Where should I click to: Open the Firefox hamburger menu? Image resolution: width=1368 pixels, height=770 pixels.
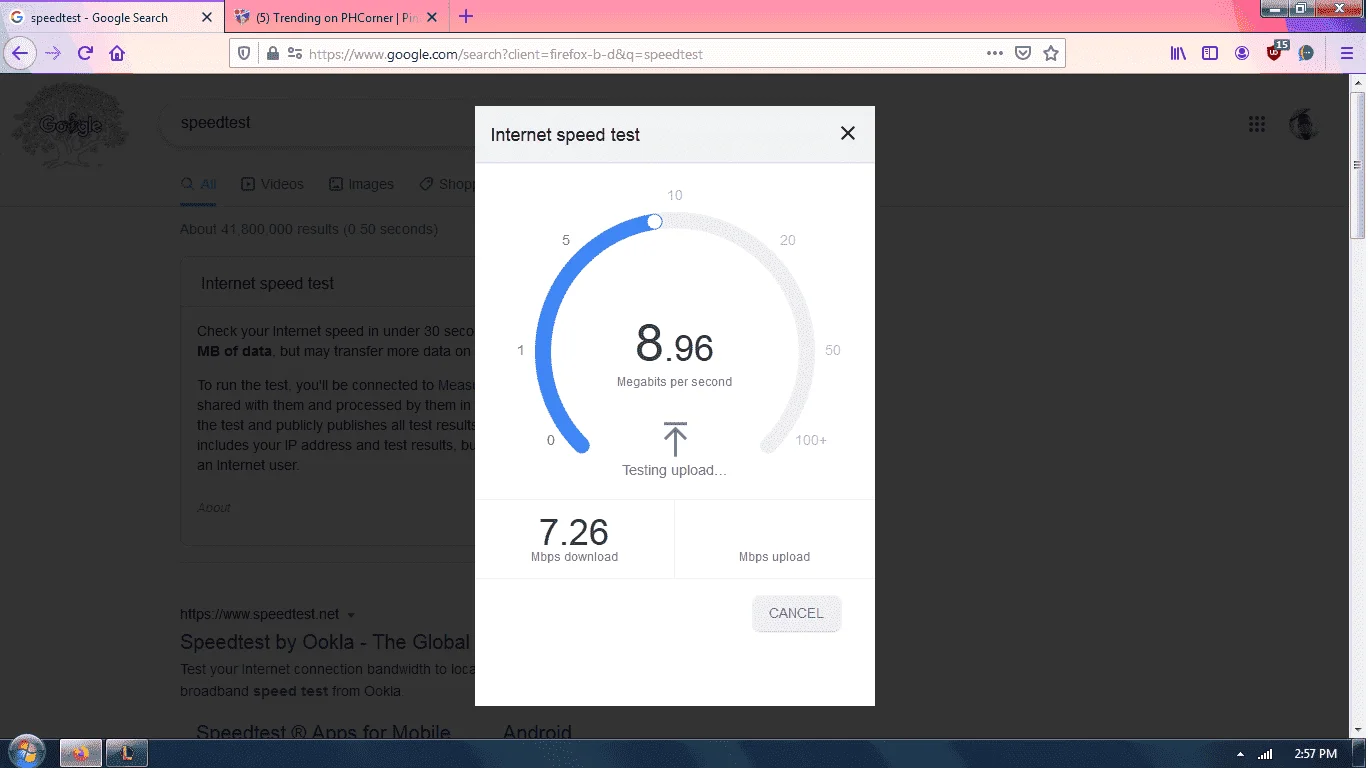pyautogui.click(x=1347, y=54)
